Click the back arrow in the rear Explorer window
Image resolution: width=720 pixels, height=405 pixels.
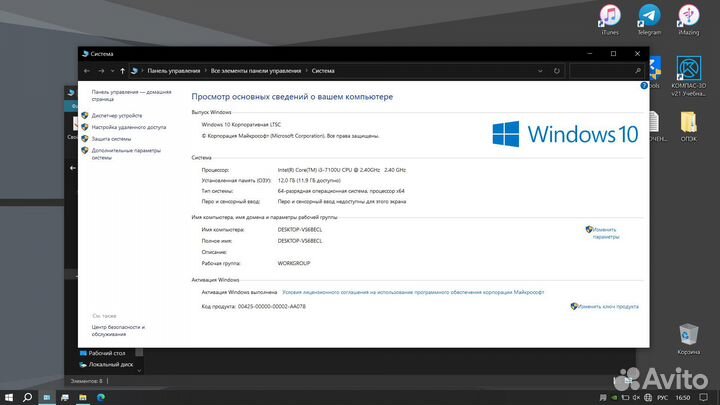(x=73, y=168)
